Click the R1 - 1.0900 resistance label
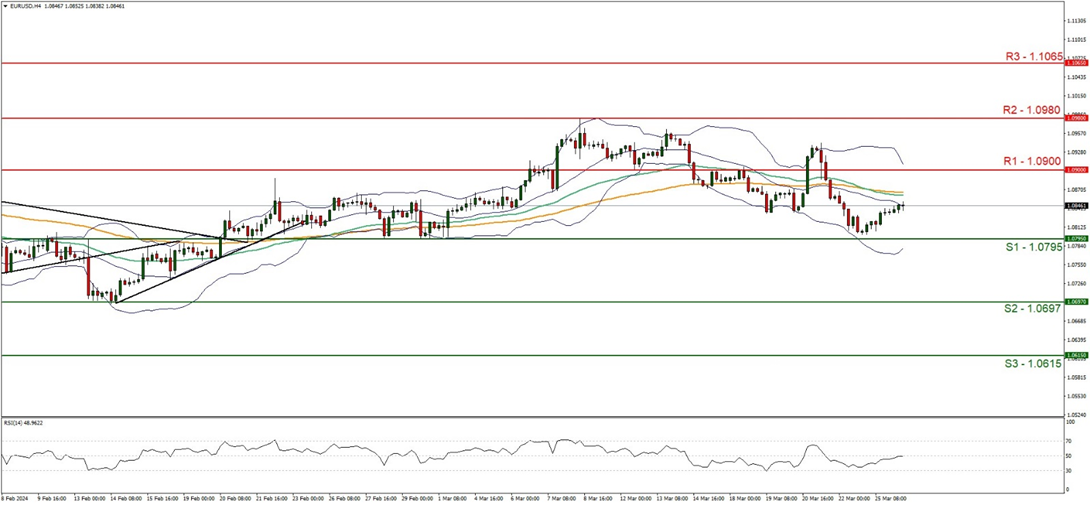The image size is (1090, 505). pos(1031,160)
